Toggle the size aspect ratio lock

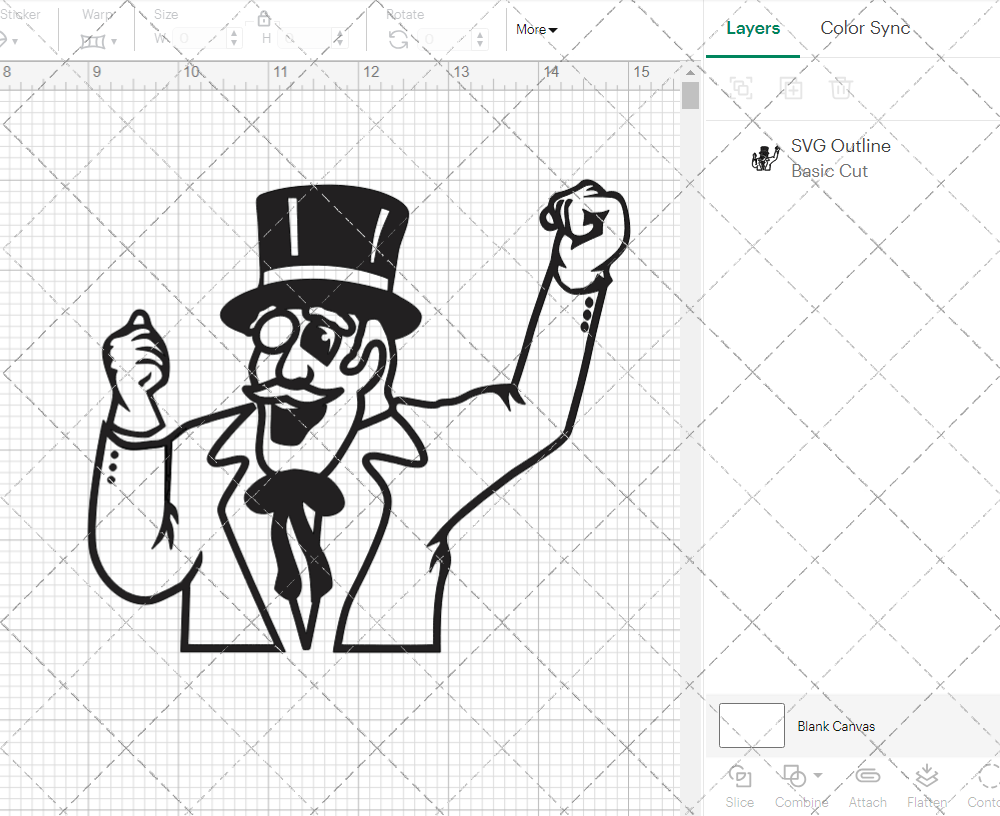point(263,18)
